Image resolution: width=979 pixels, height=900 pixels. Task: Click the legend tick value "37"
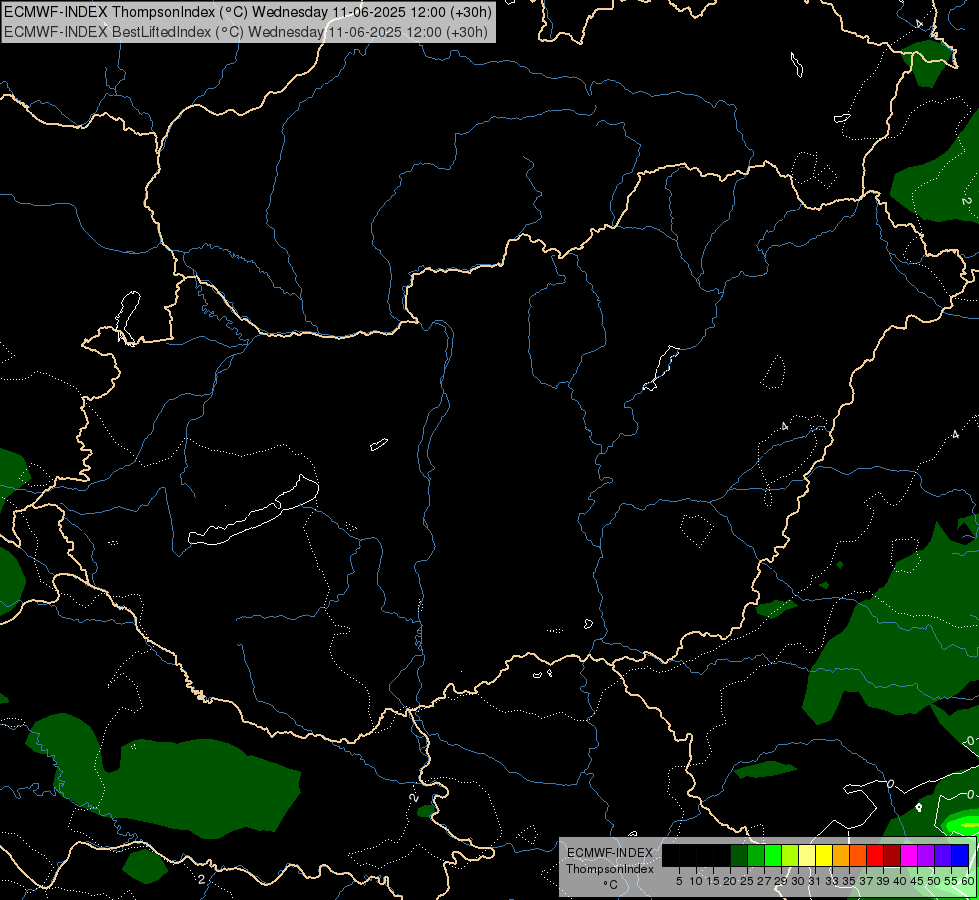[x=866, y=881]
